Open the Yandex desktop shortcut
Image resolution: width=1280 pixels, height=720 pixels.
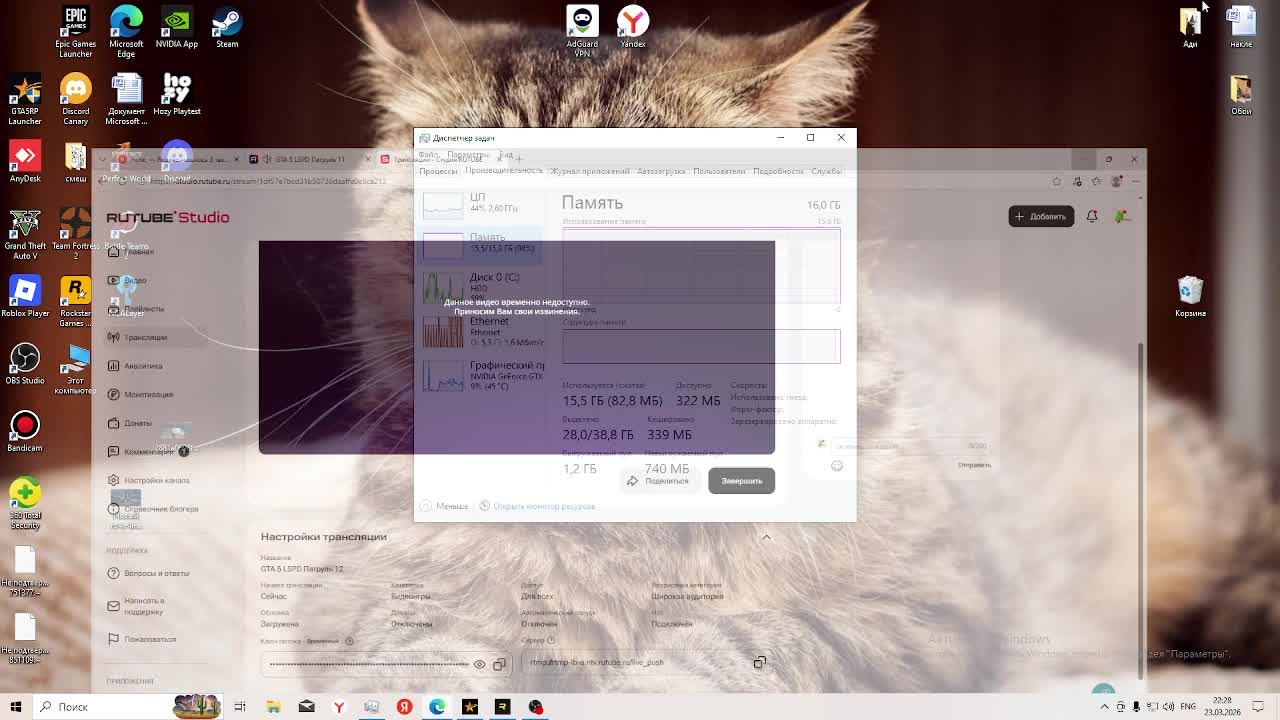tap(633, 27)
